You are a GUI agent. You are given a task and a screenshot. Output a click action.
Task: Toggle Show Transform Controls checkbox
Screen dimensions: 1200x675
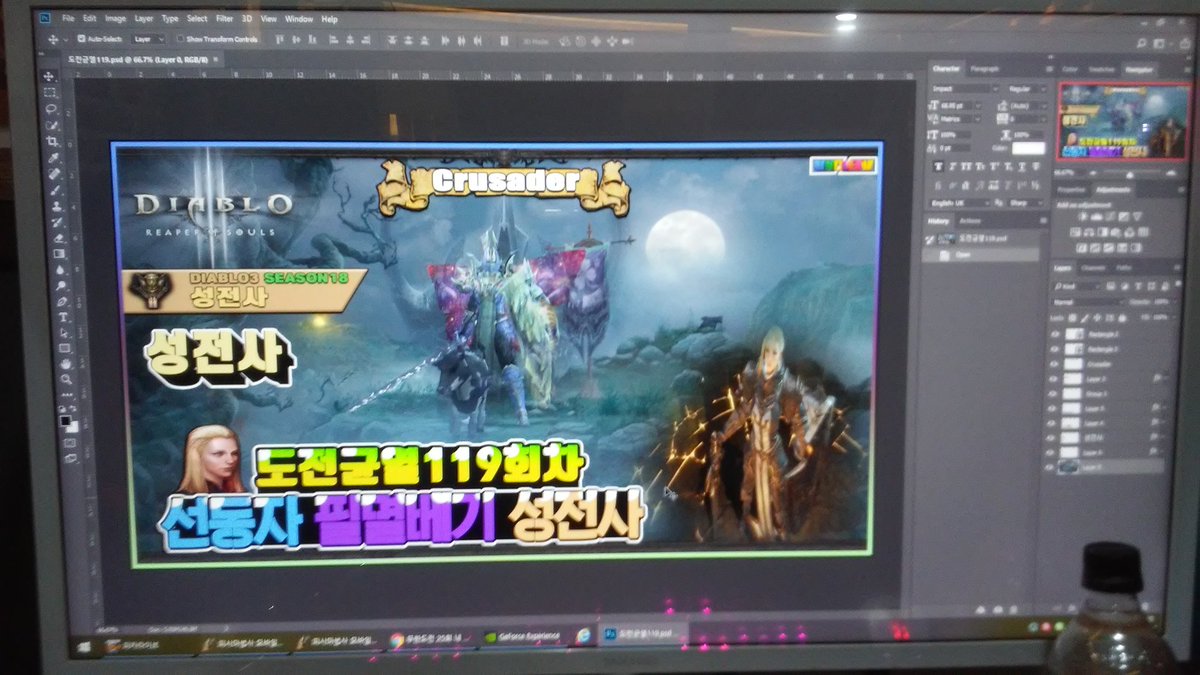coord(180,39)
